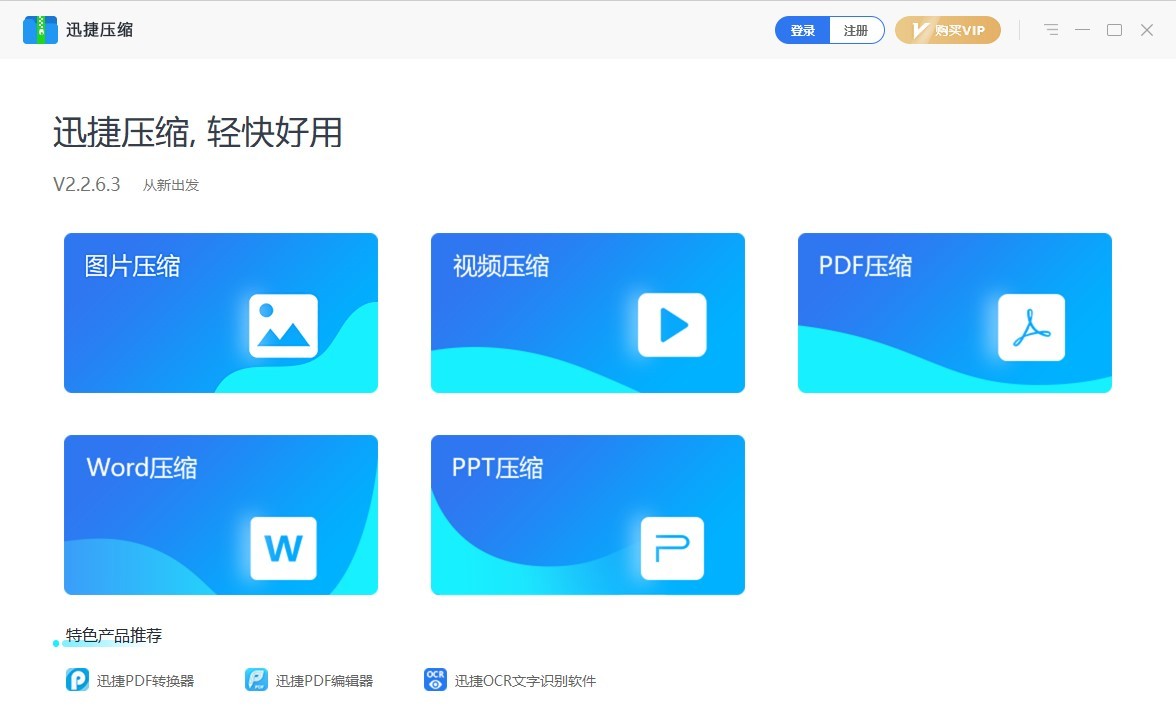Click the play icon on the 视频压缩 card
This screenshot has width=1176, height=716.
[672, 325]
